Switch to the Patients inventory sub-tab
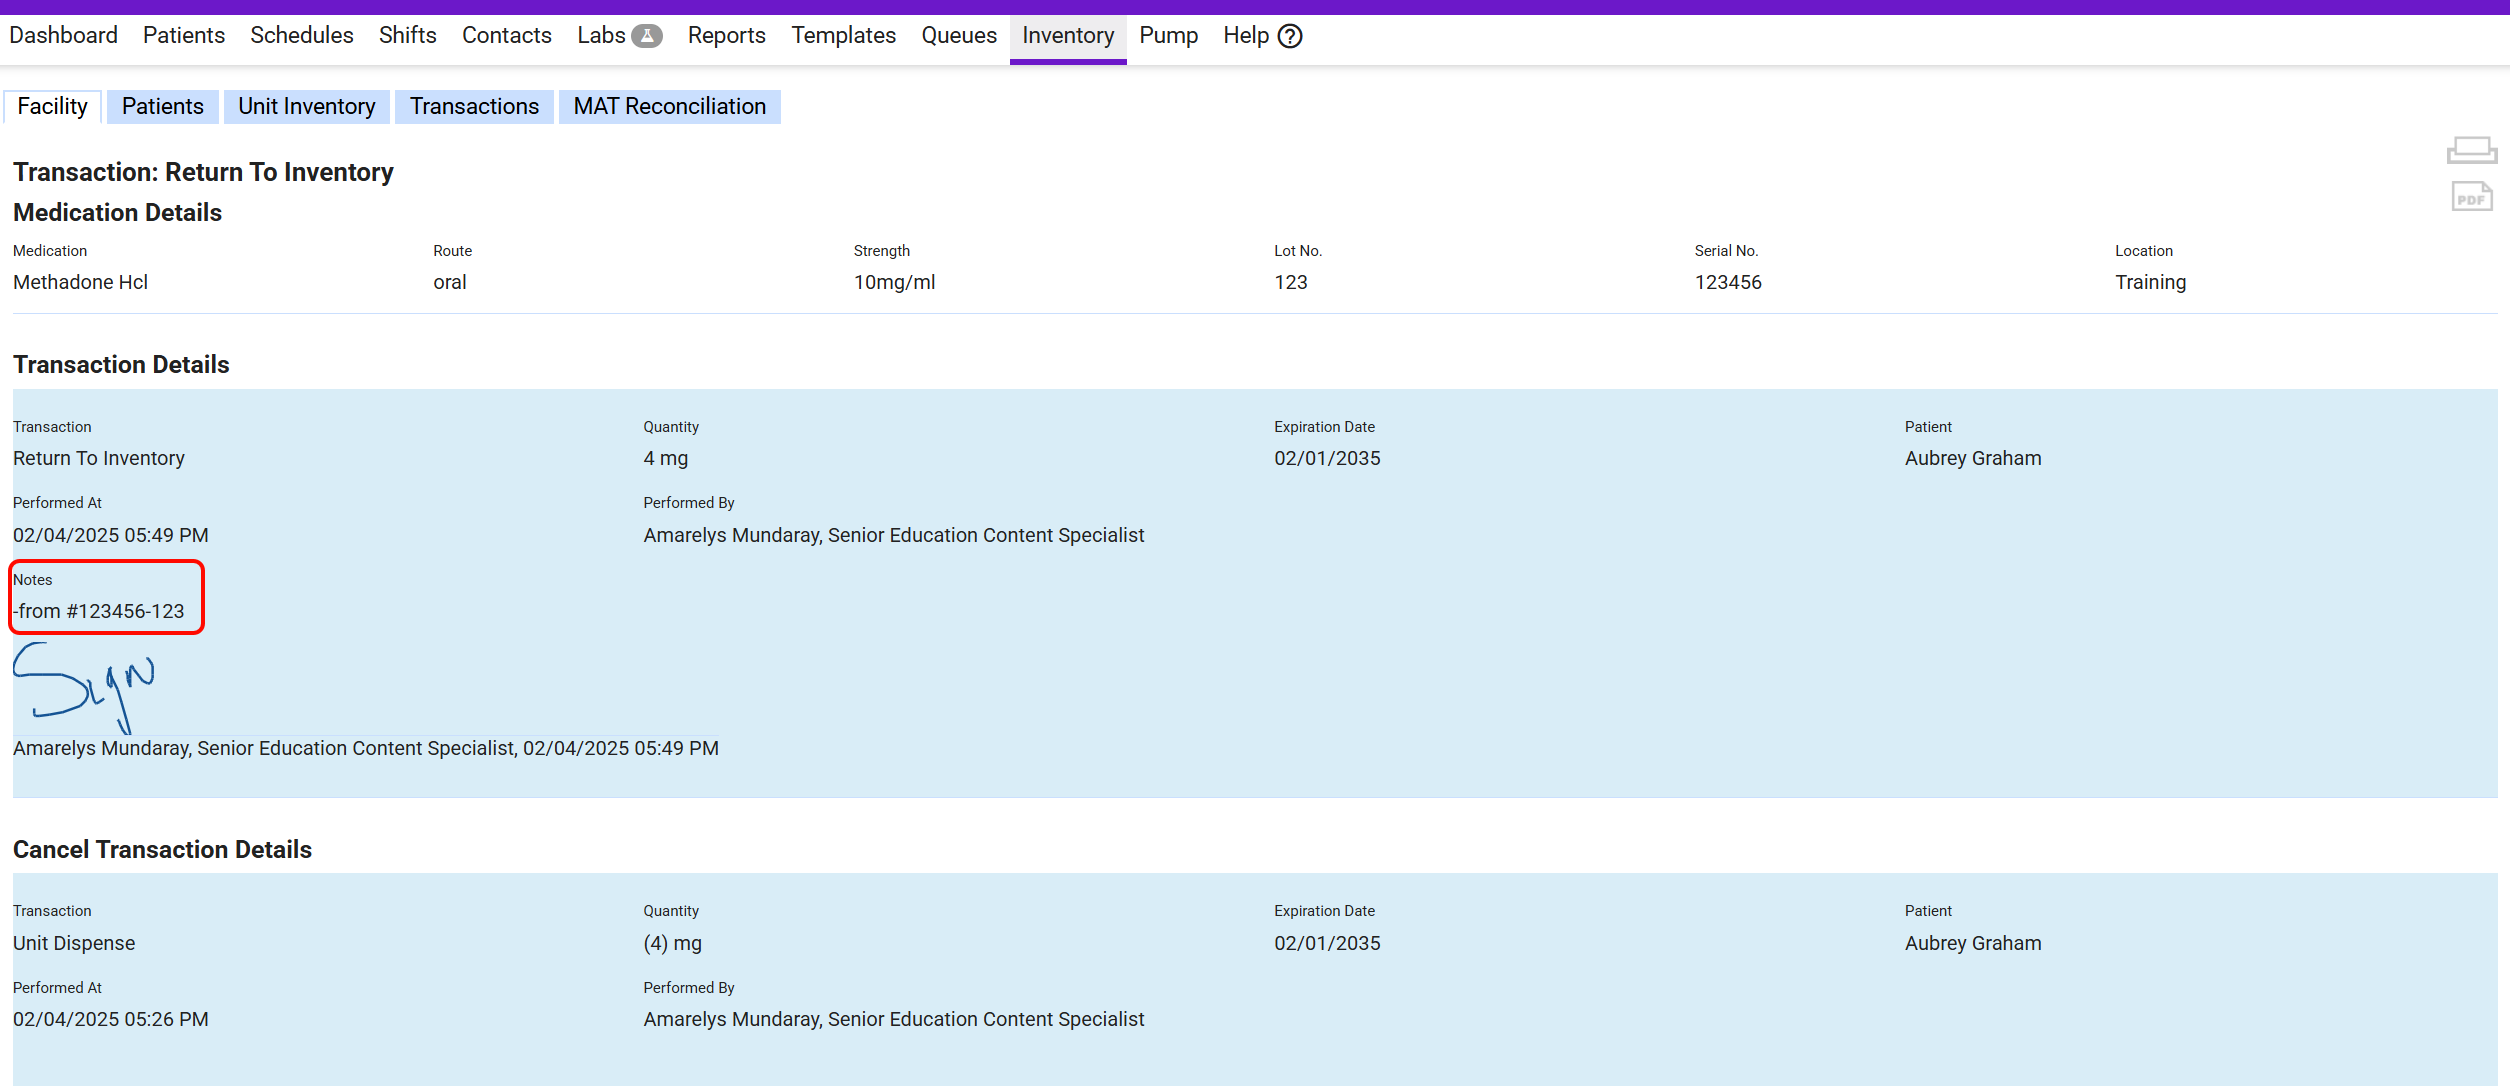2510x1086 pixels. (162, 107)
